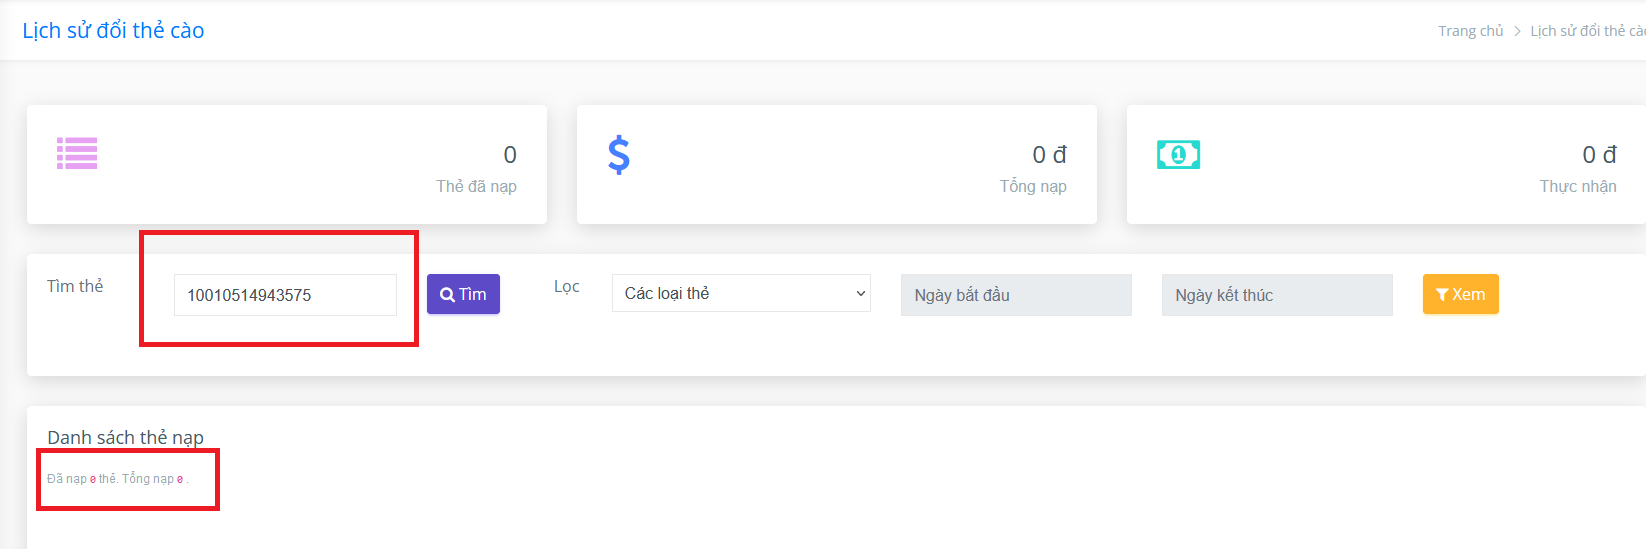Expand card type dropdown arrow
The height and width of the screenshot is (549, 1650).
point(860,294)
